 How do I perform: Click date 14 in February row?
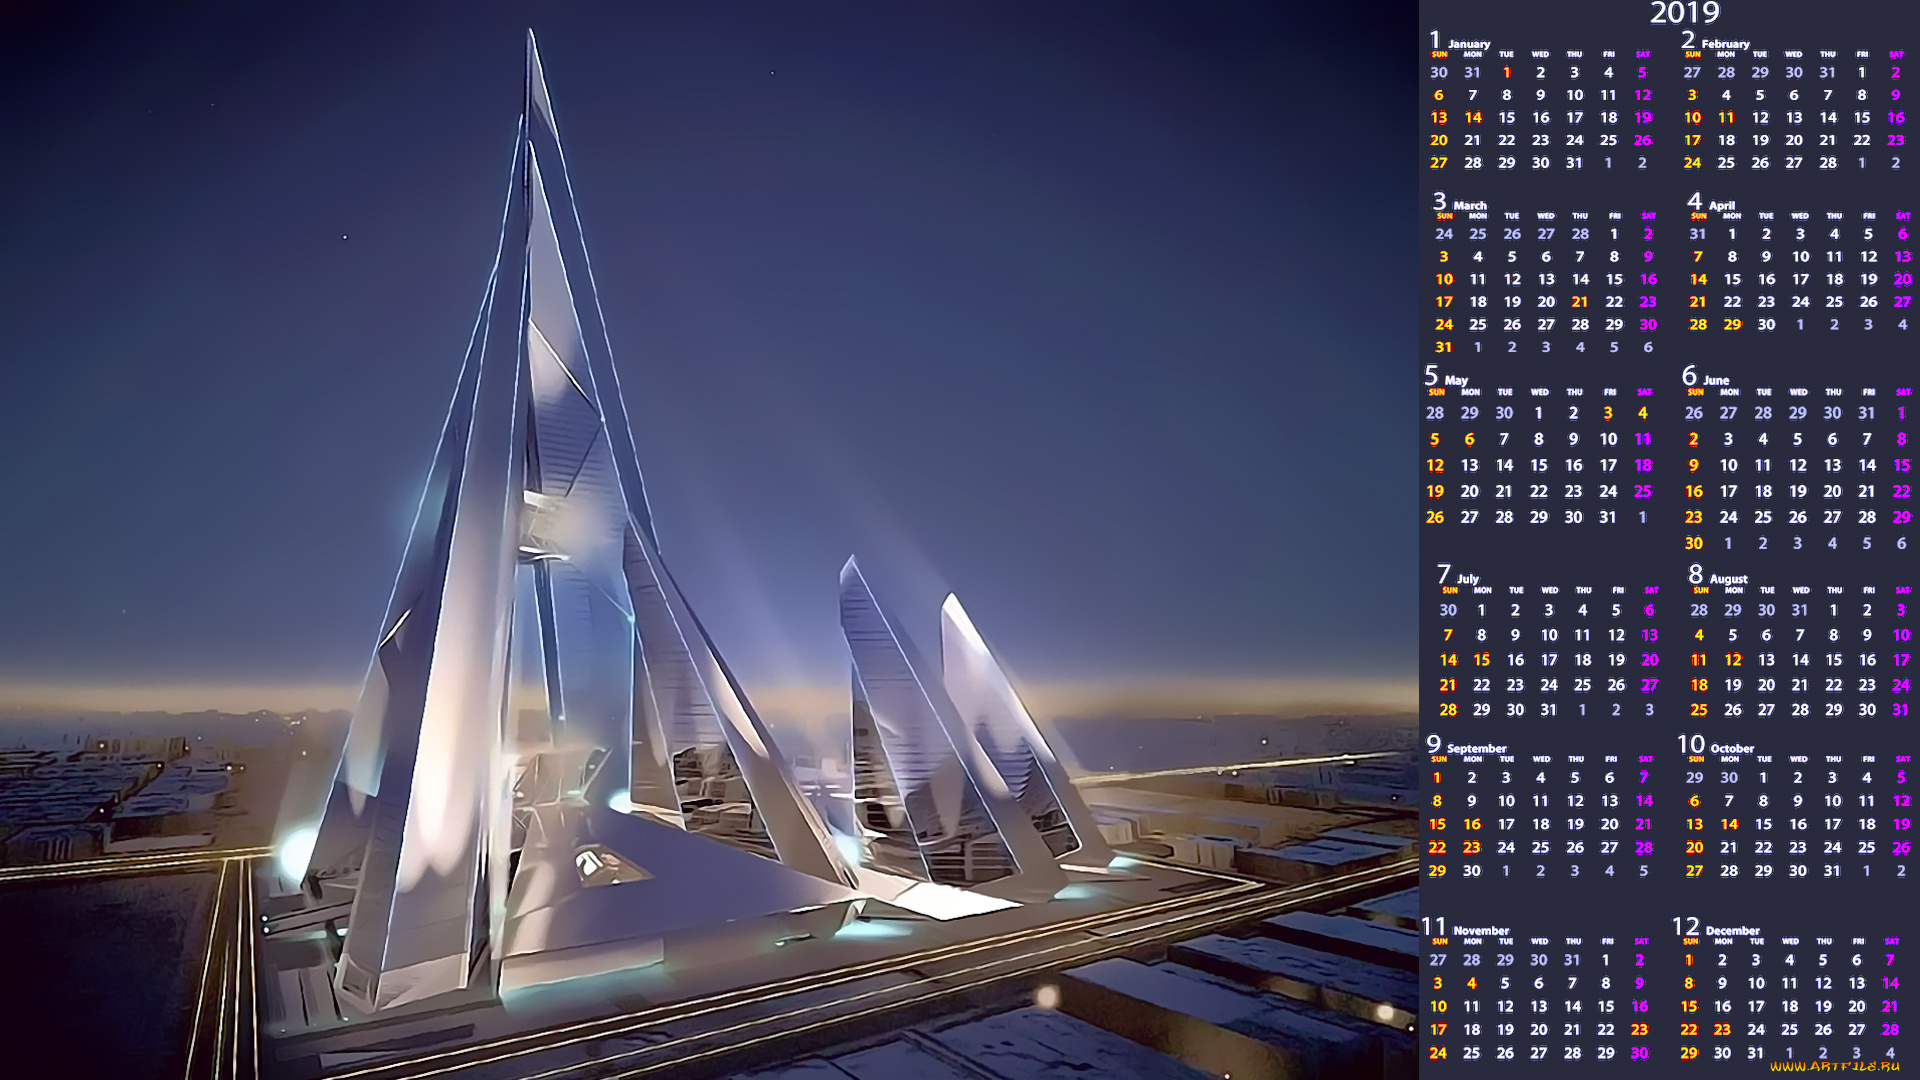click(x=1828, y=118)
